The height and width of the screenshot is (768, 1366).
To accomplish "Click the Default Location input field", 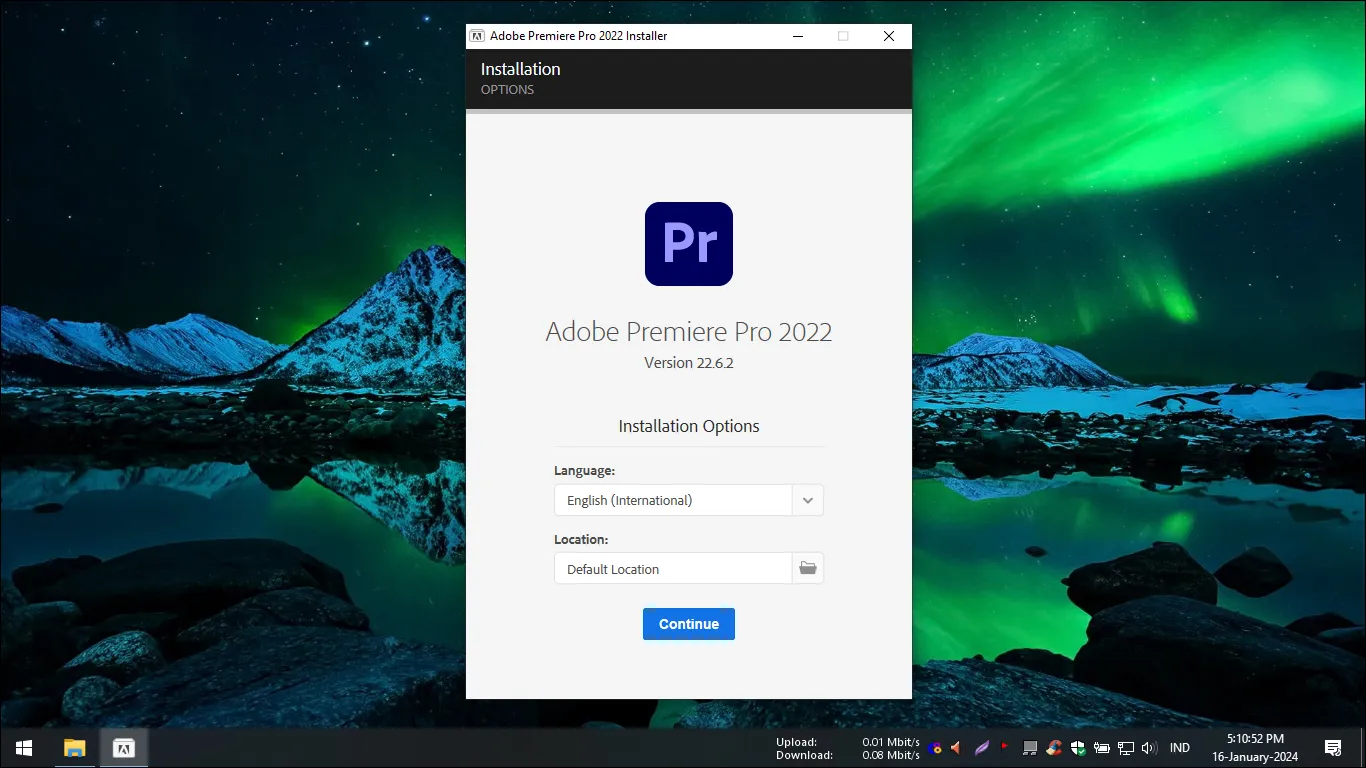I will (x=672, y=568).
